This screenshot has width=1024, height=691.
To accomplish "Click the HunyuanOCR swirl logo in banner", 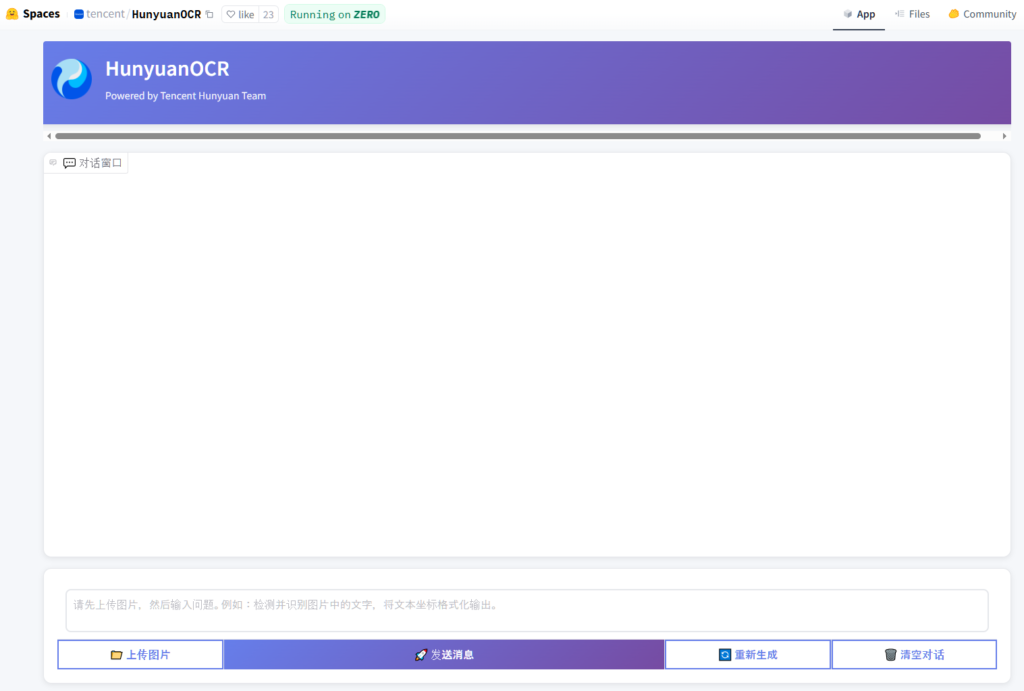I will click(72, 79).
